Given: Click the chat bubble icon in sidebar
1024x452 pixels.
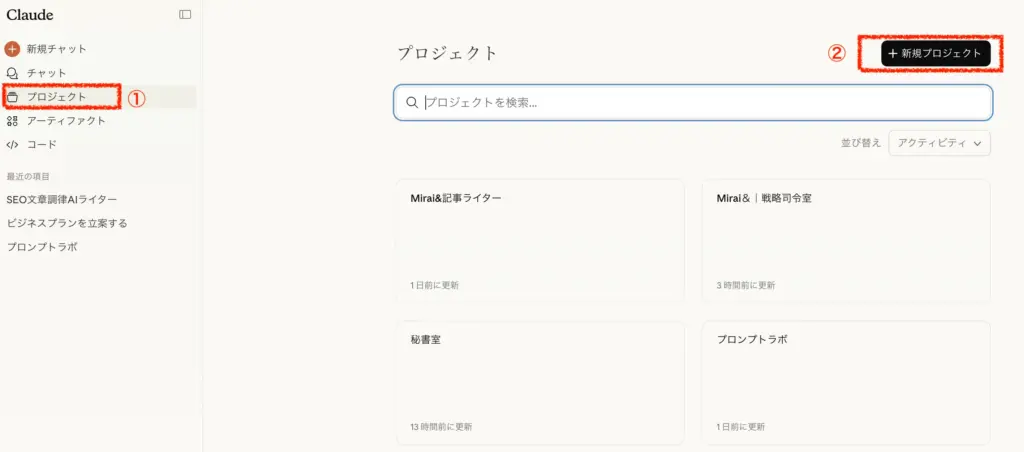Looking at the screenshot, I should pos(12,73).
